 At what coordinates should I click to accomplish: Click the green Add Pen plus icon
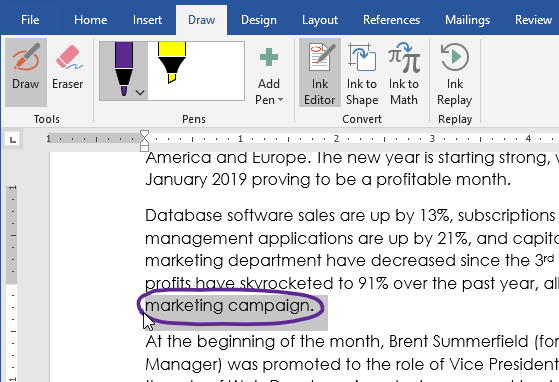pos(269,57)
